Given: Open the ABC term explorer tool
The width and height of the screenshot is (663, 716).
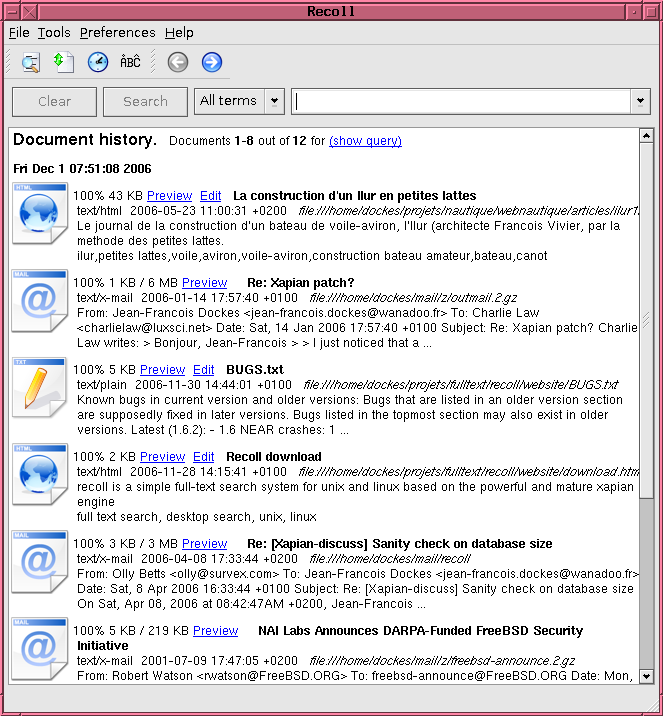Looking at the screenshot, I should pyautogui.click(x=130, y=62).
